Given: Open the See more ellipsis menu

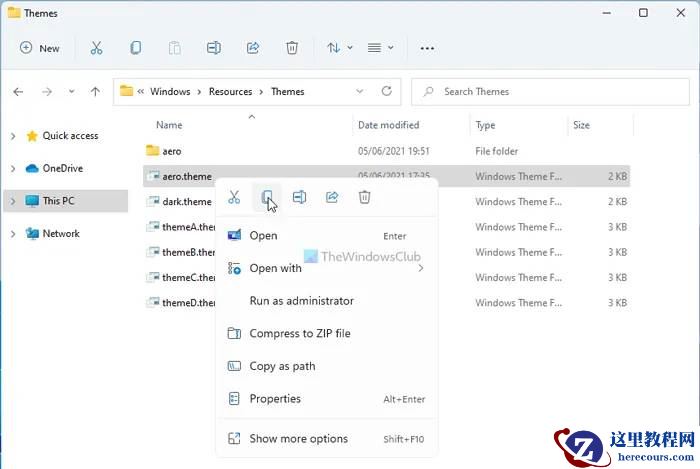Looking at the screenshot, I should pos(427,48).
